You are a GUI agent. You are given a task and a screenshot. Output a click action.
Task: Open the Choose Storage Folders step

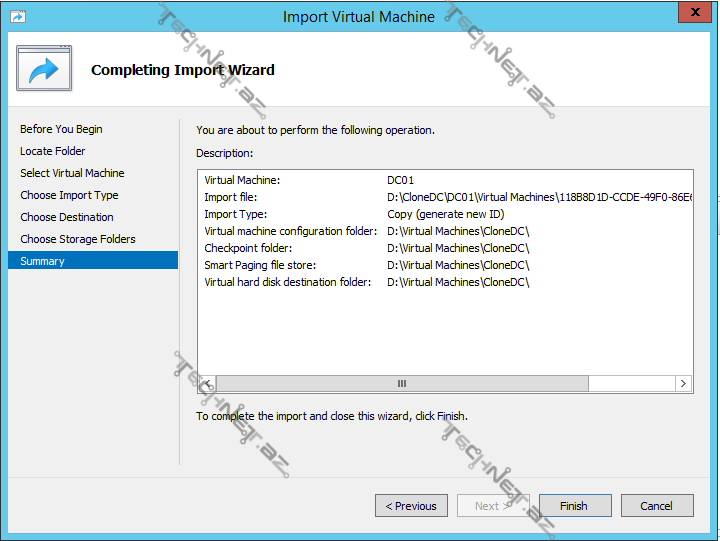click(78, 239)
